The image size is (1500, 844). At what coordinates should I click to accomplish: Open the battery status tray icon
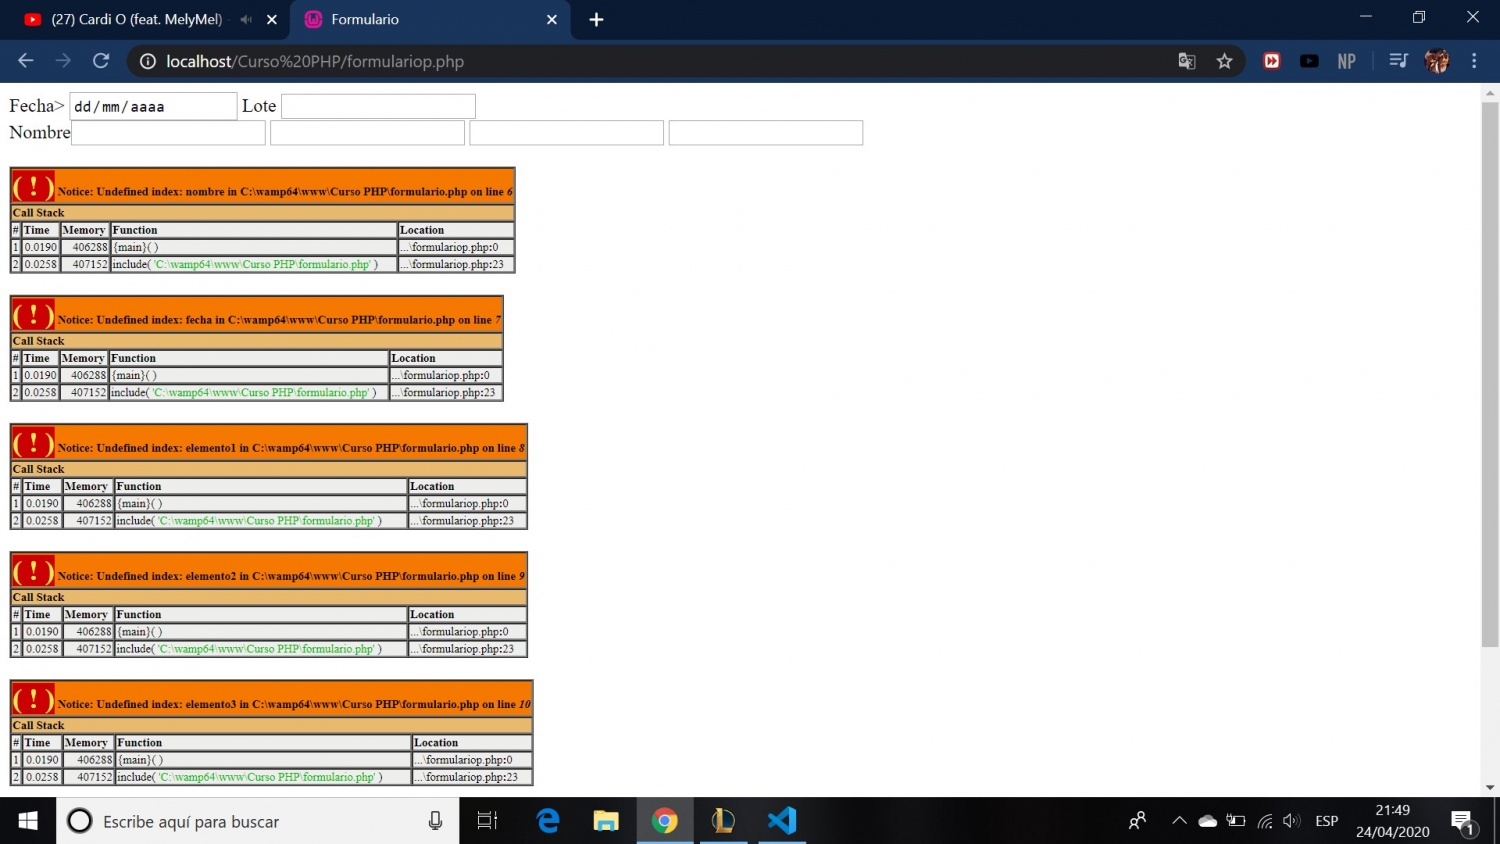tap(1236, 821)
